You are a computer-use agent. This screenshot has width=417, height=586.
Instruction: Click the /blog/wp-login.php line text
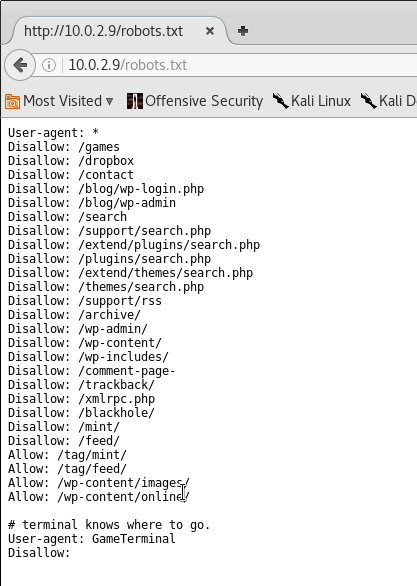(x=106, y=189)
